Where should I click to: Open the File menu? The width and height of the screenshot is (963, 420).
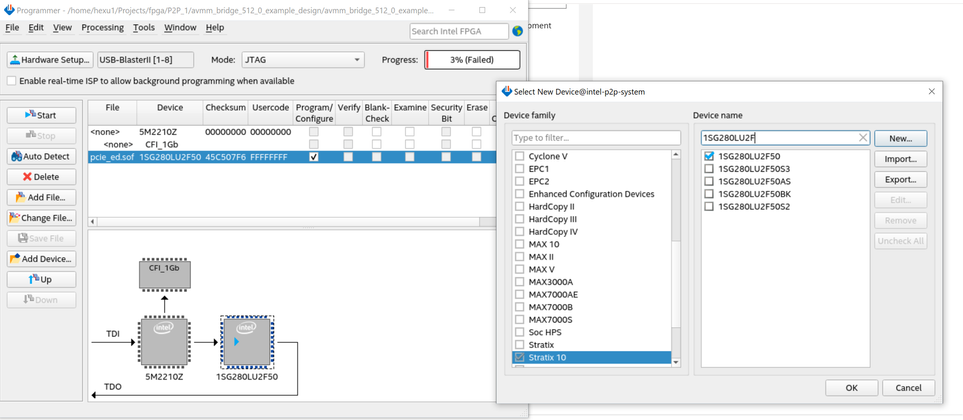tap(12, 28)
